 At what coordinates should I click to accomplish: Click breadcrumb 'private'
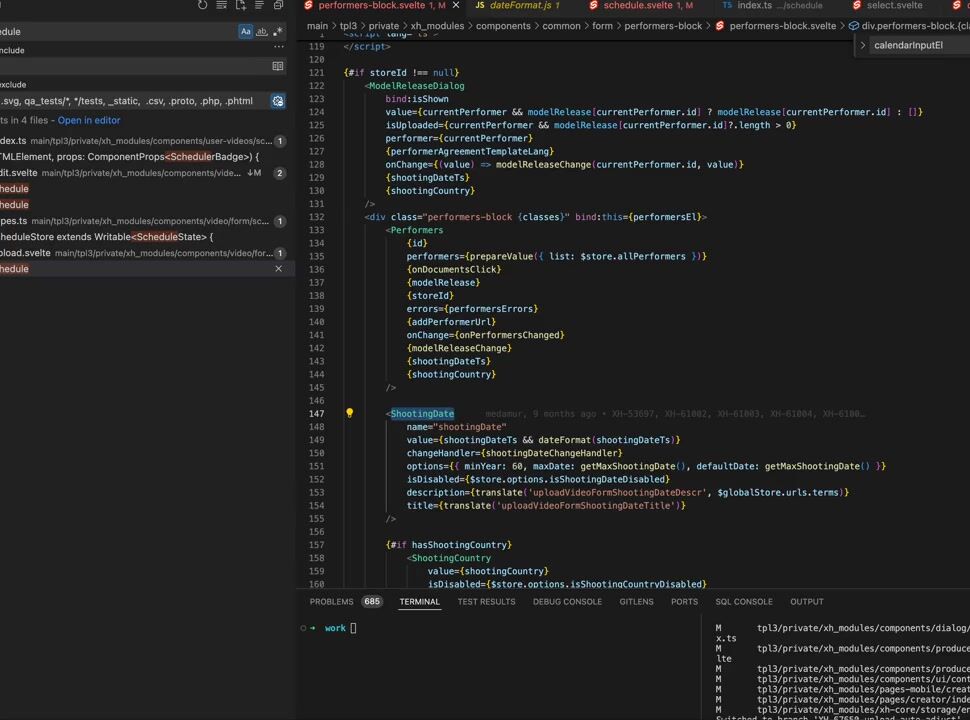384,26
